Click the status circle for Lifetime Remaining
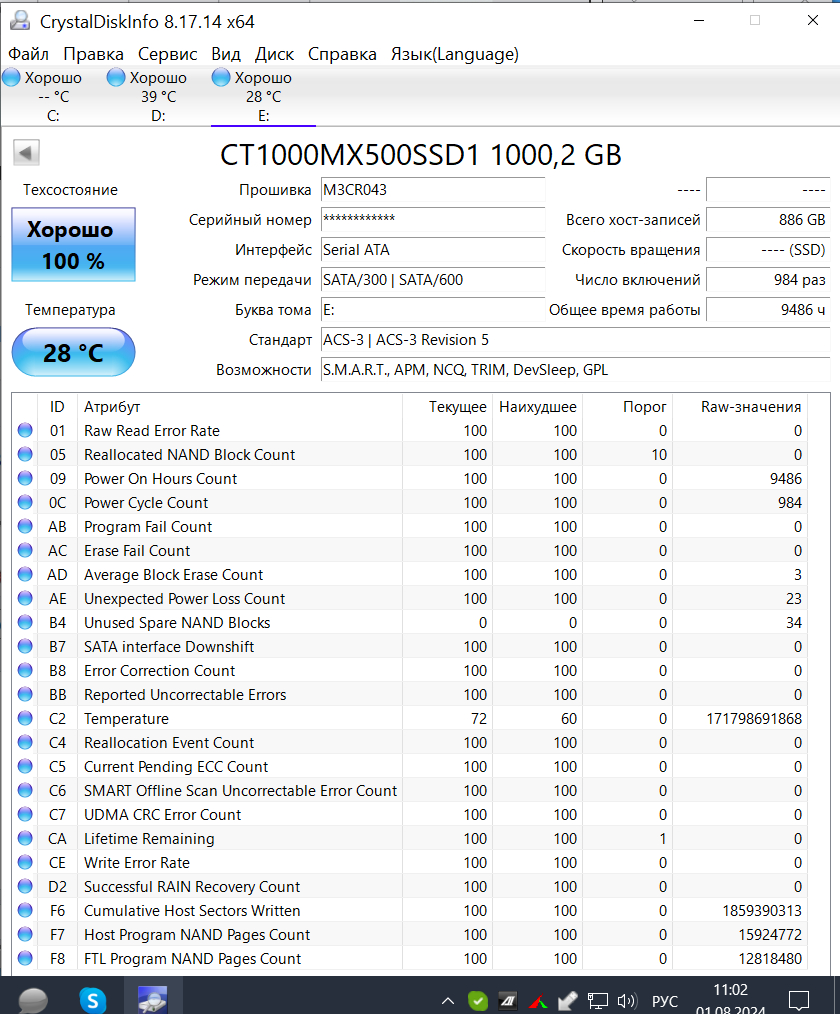Viewport: 840px width, 1014px height. [25, 838]
